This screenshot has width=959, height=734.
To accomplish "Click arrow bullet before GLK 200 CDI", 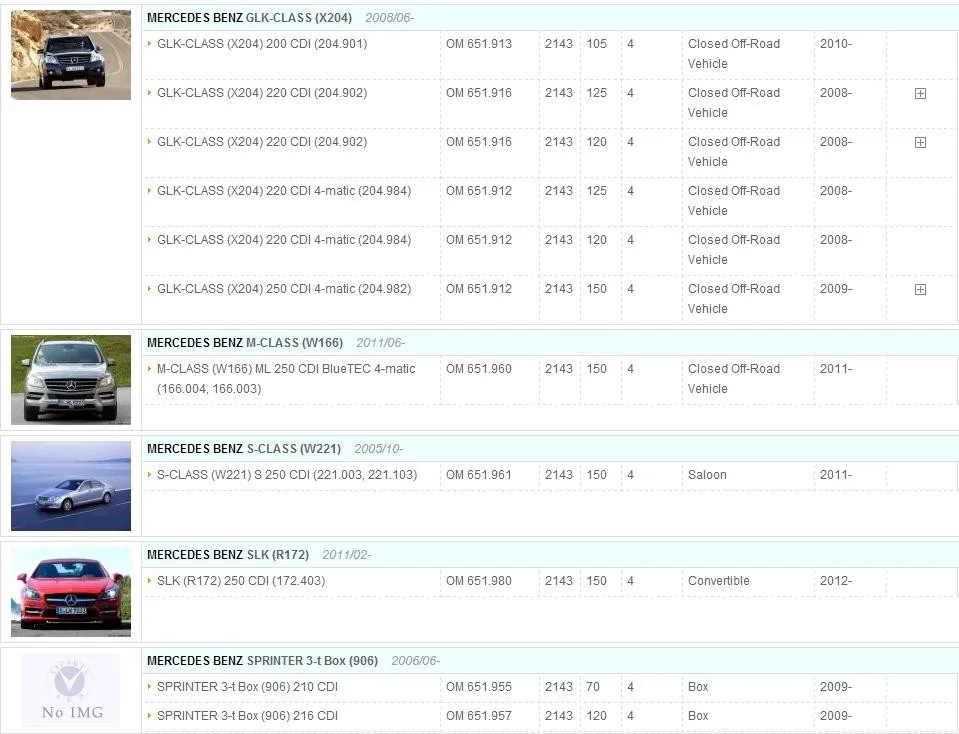I will point(150,43).
